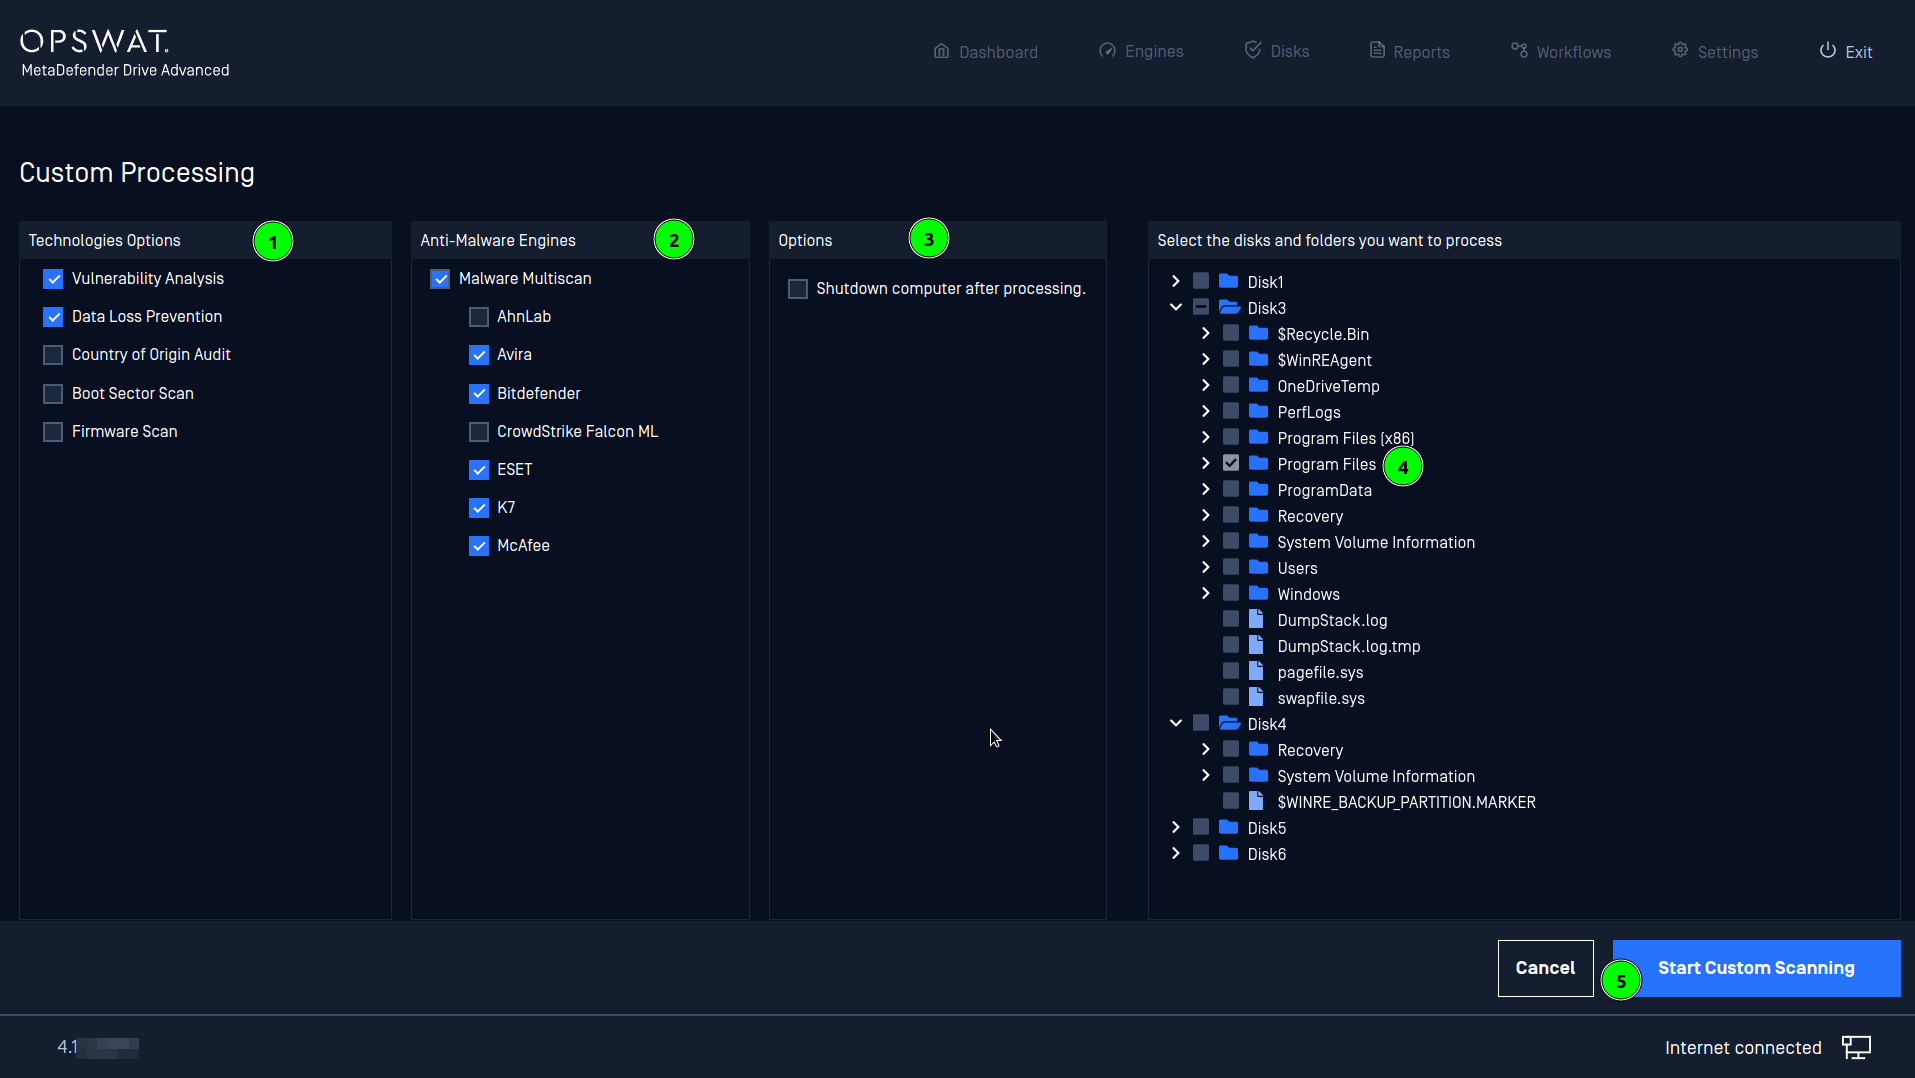Uncheck the Program Files folder checkbox

[x=1231, y=463]
